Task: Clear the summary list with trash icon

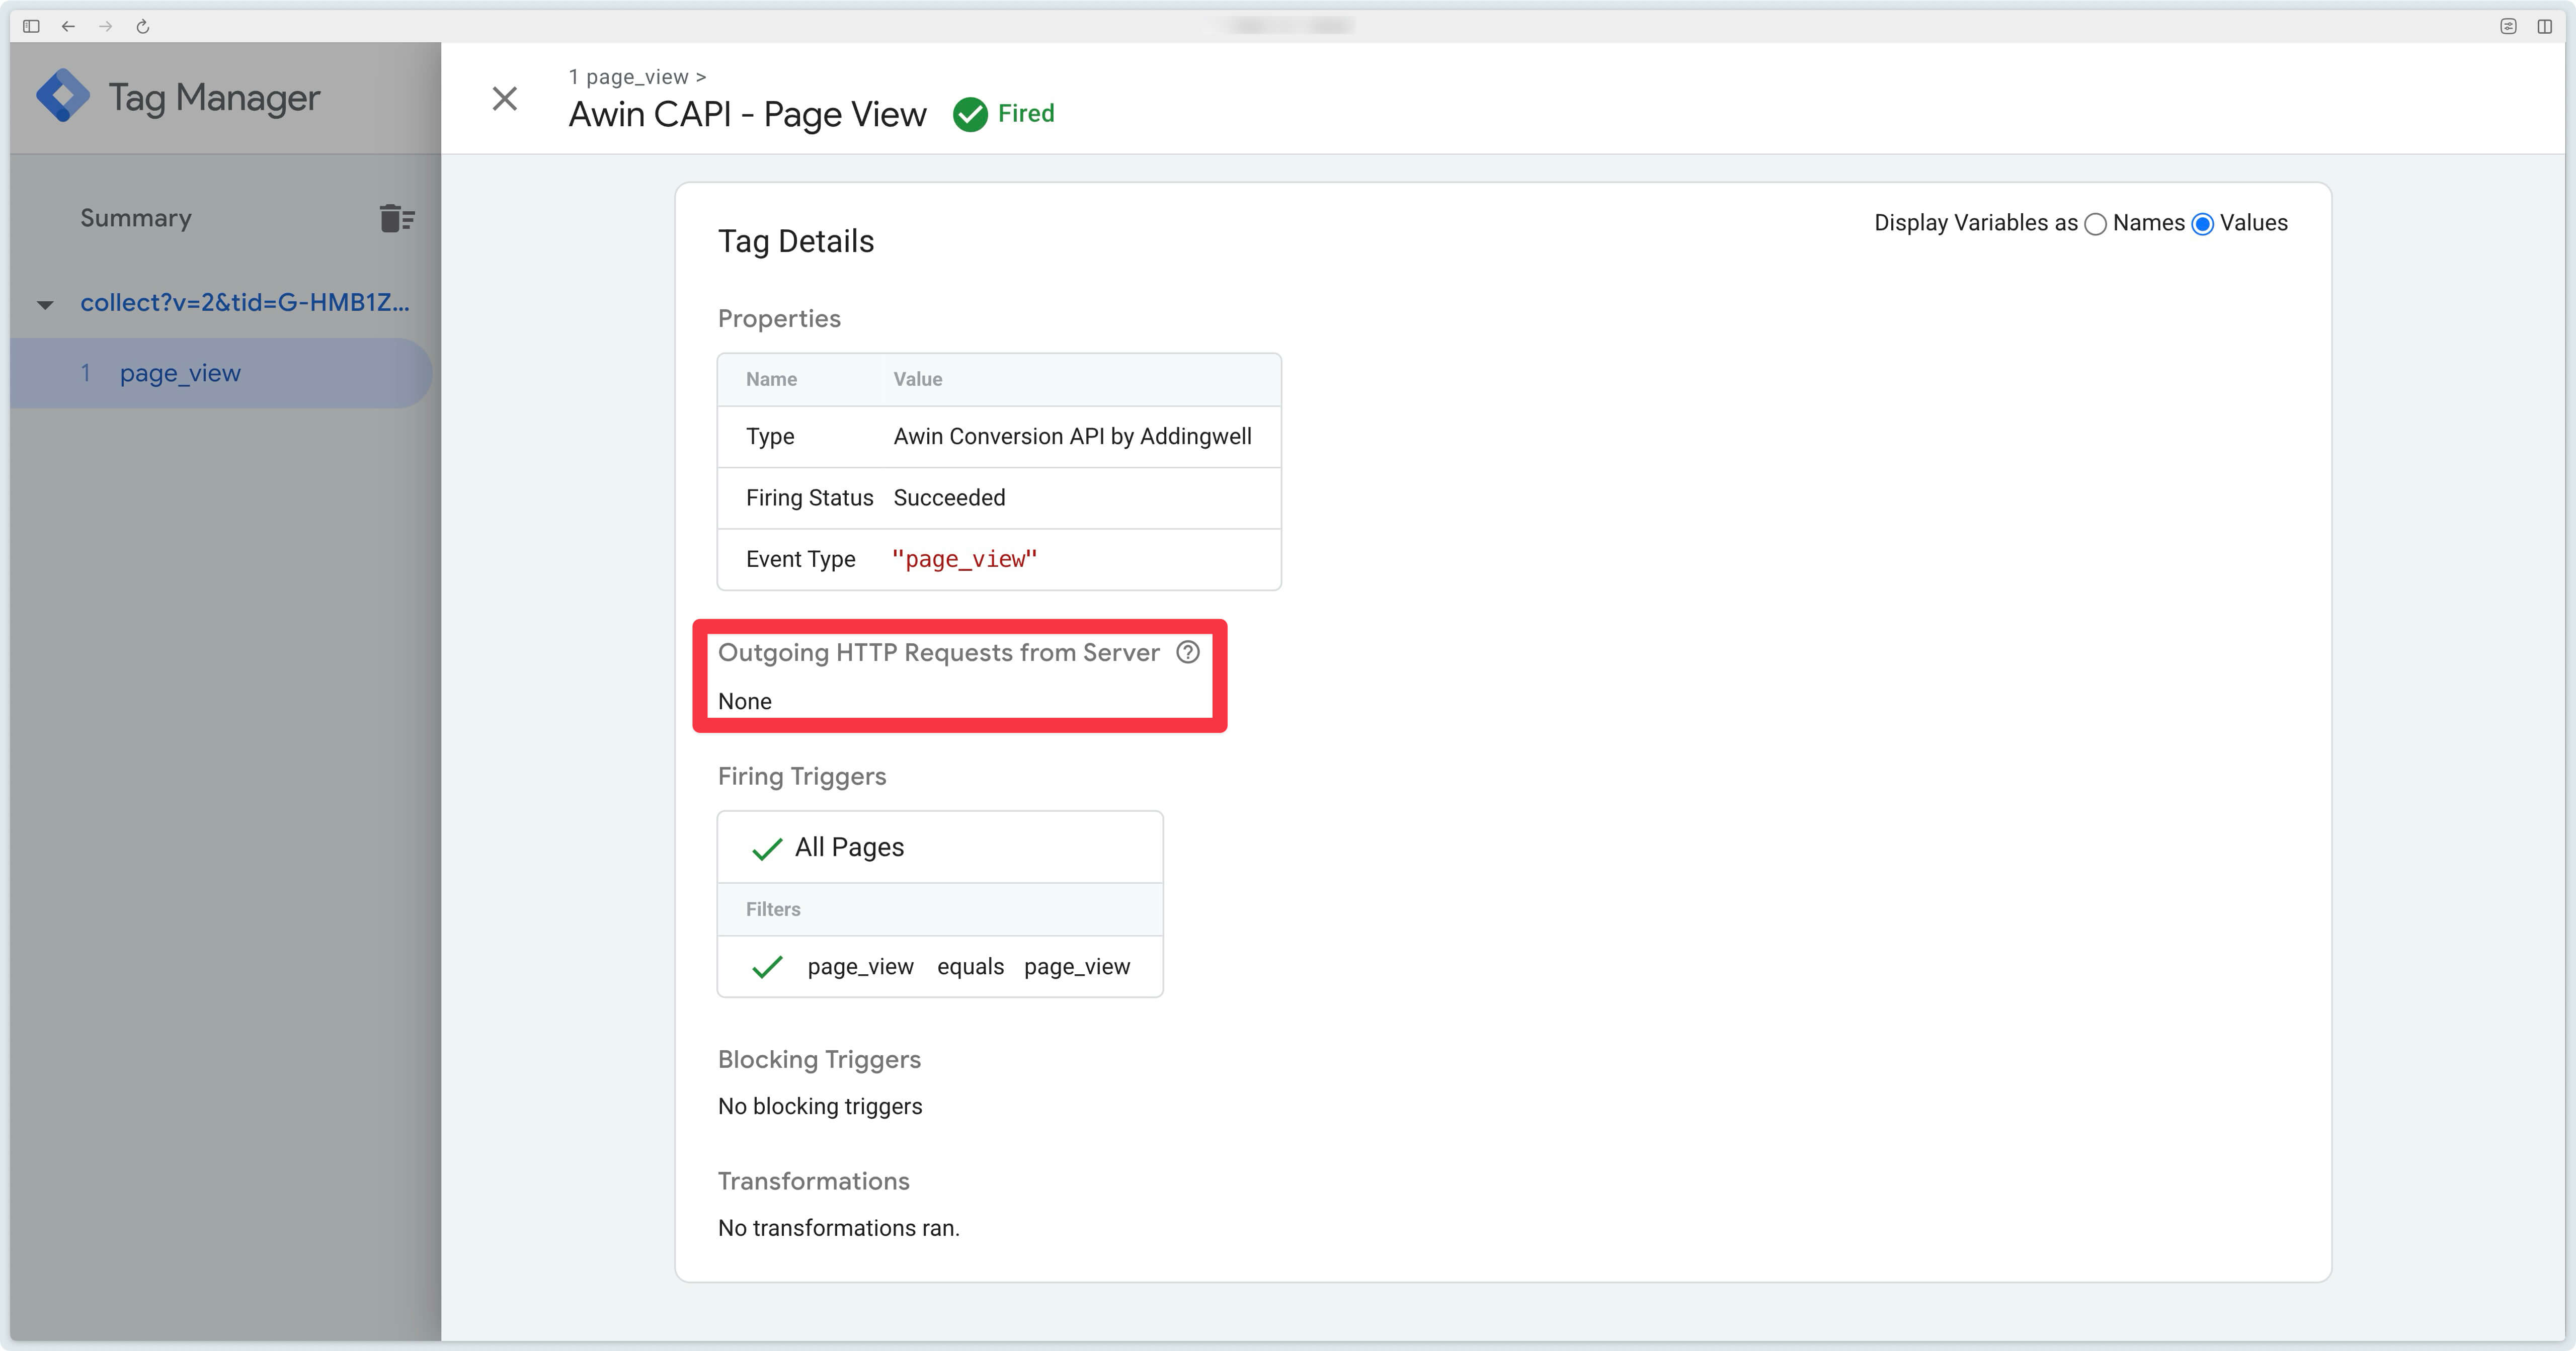Action: (x=397, y=218)
